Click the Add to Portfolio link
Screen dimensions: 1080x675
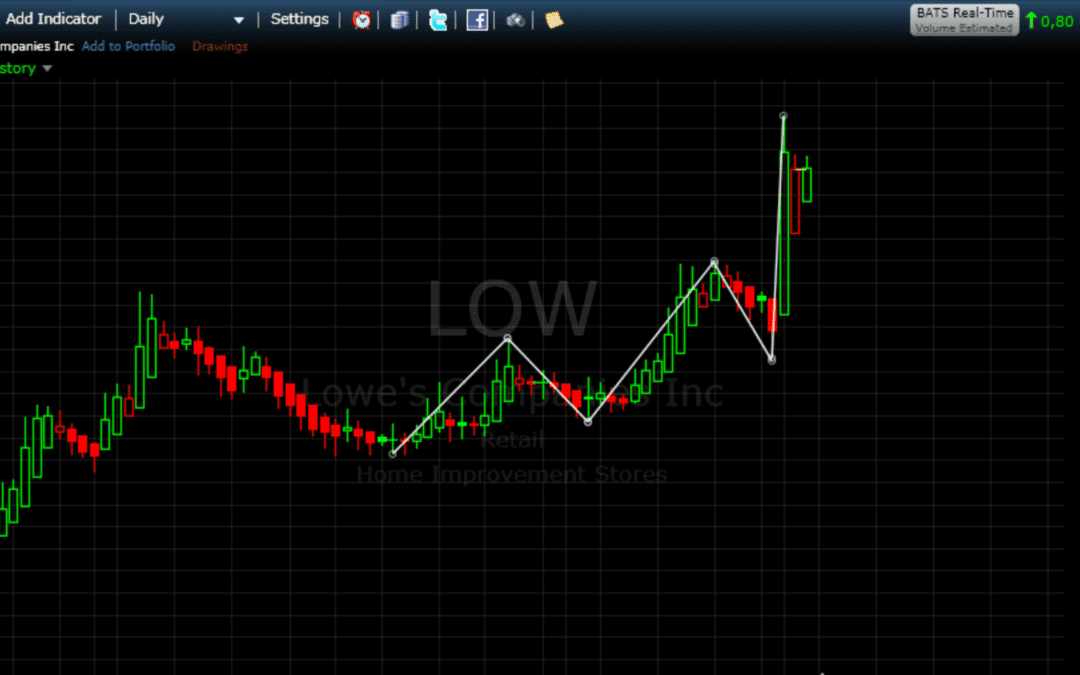pyautogui.click(x=128, y=46)
